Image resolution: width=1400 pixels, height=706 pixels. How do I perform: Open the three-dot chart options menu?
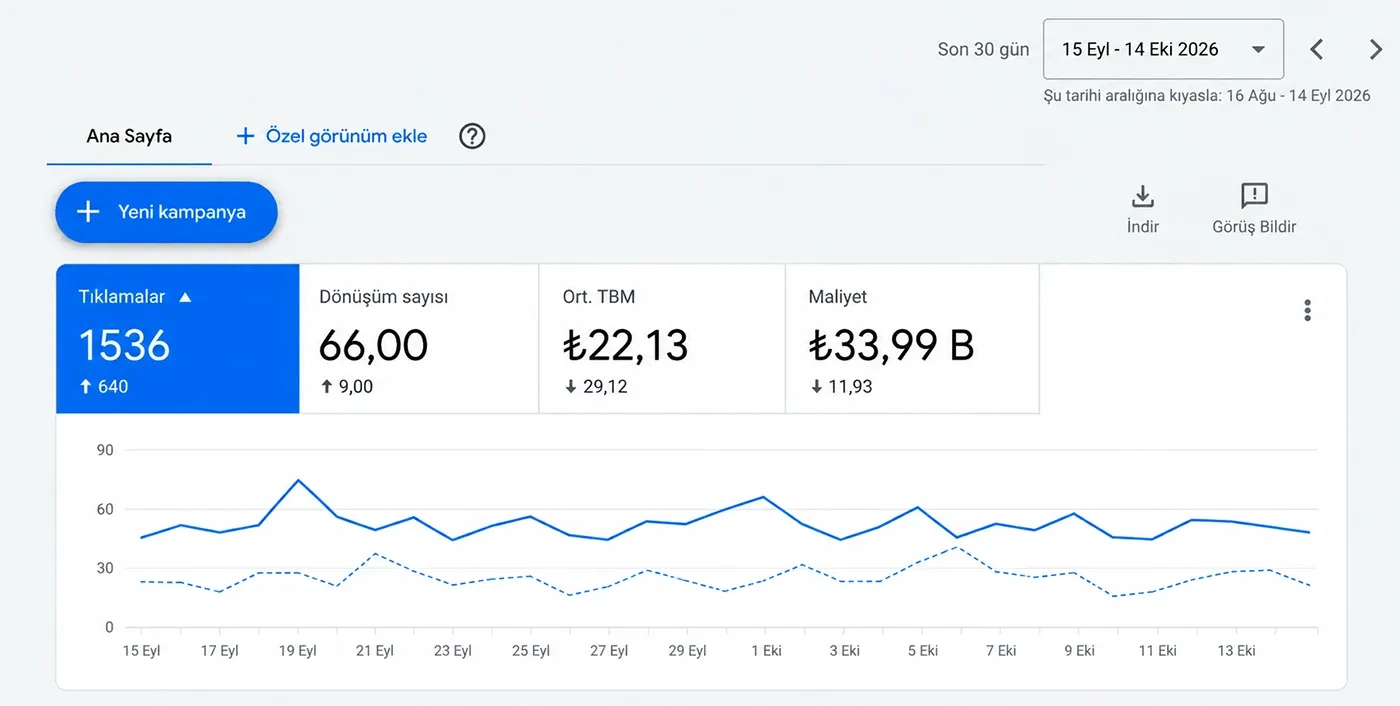click(x=1307, y=310)
